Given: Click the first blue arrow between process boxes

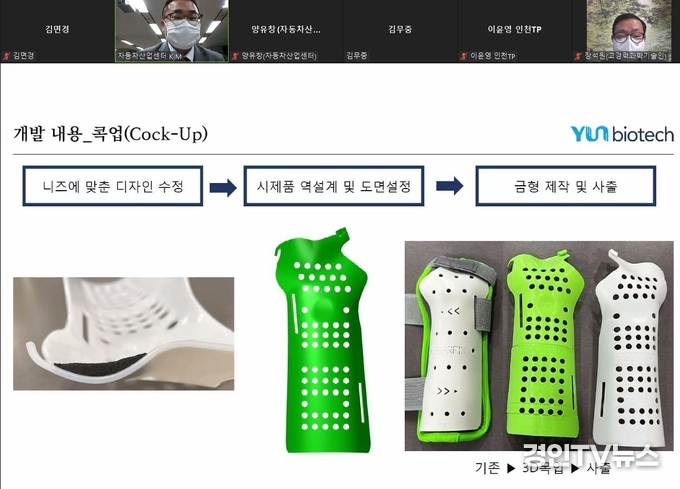Looking at the screenshot, I should click(223, 187).
